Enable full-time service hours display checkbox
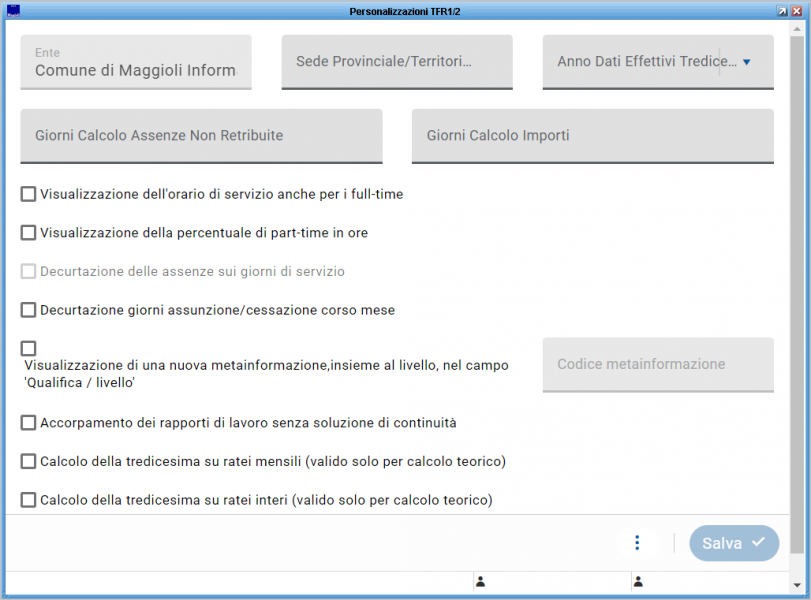 [28, 194]
